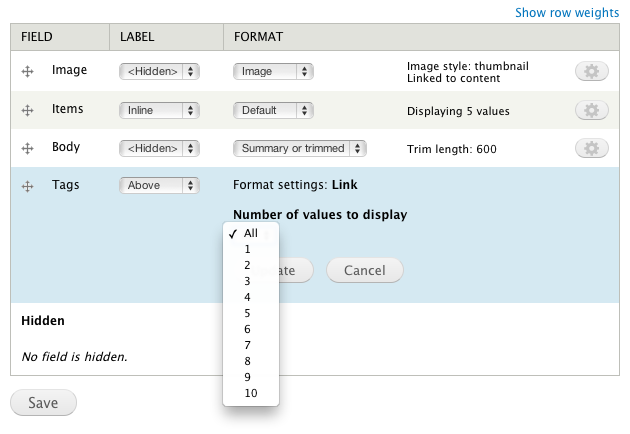Select All in the values list
The image size is (630, 434).
pyautogui.click(x=251, y=233)
